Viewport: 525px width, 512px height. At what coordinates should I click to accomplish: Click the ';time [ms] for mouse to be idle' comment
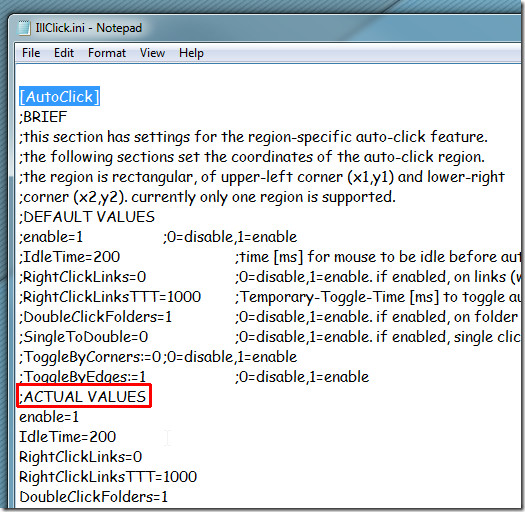click(x=378, y=257)
